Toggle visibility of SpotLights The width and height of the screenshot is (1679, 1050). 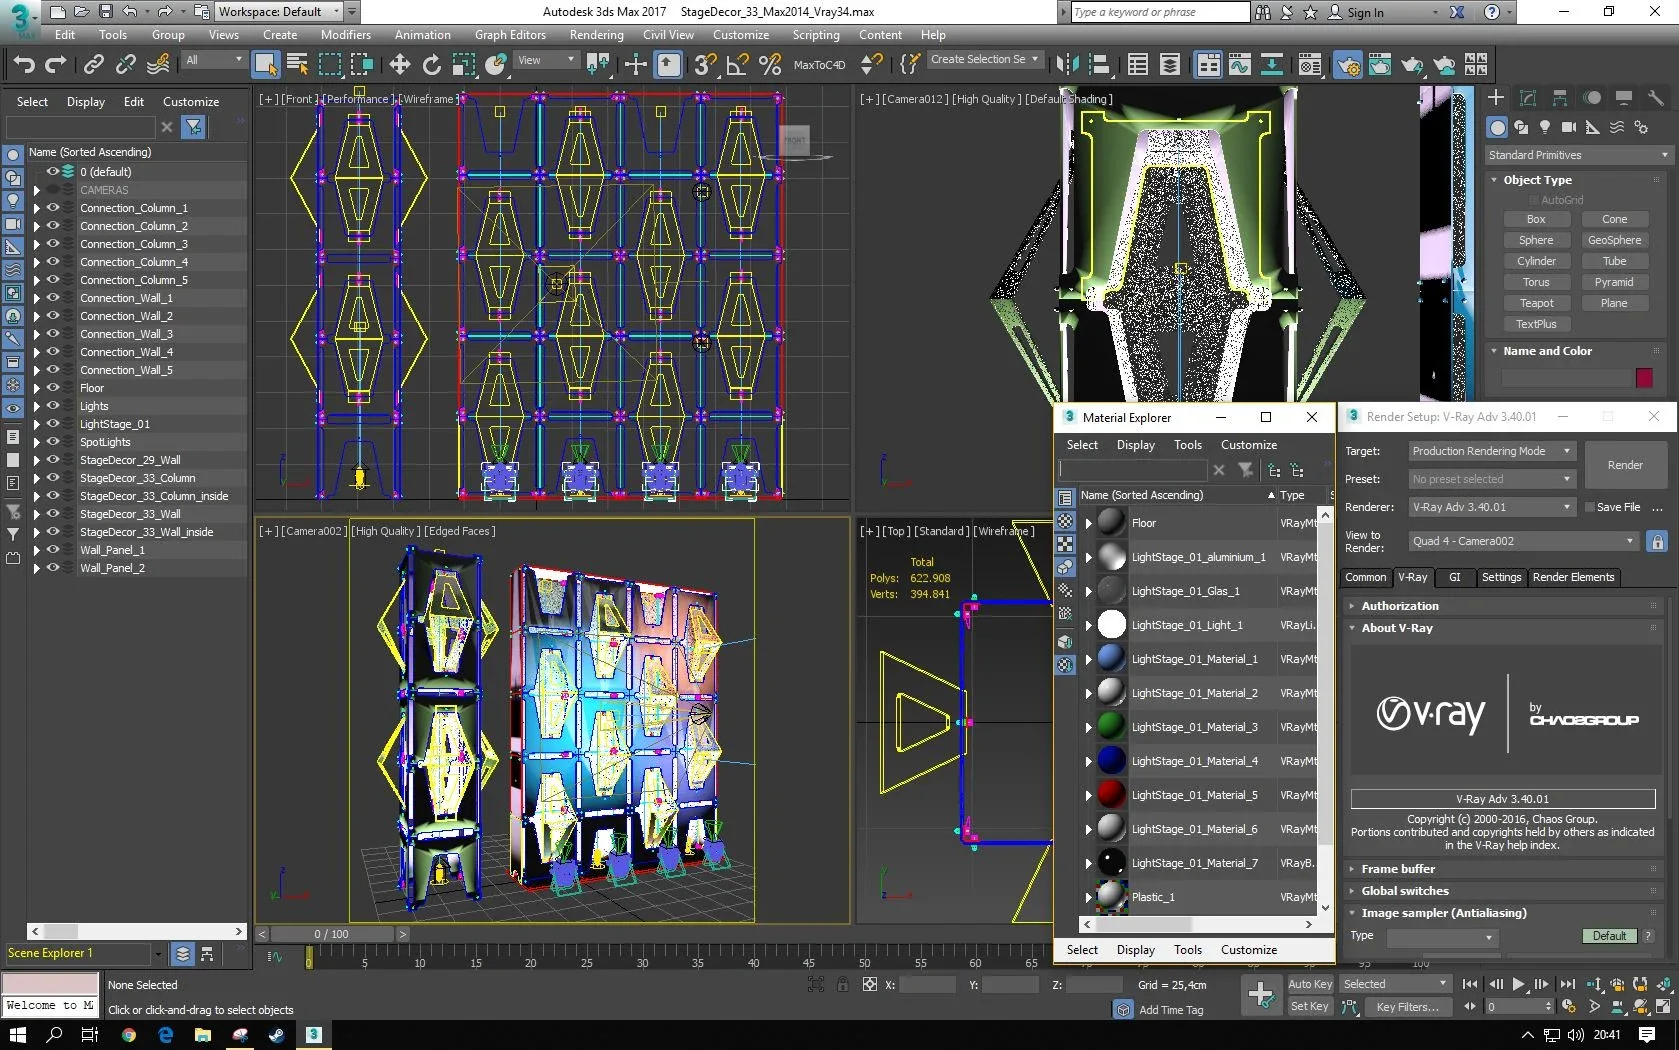pyautogui.click(x=54, y=442)
